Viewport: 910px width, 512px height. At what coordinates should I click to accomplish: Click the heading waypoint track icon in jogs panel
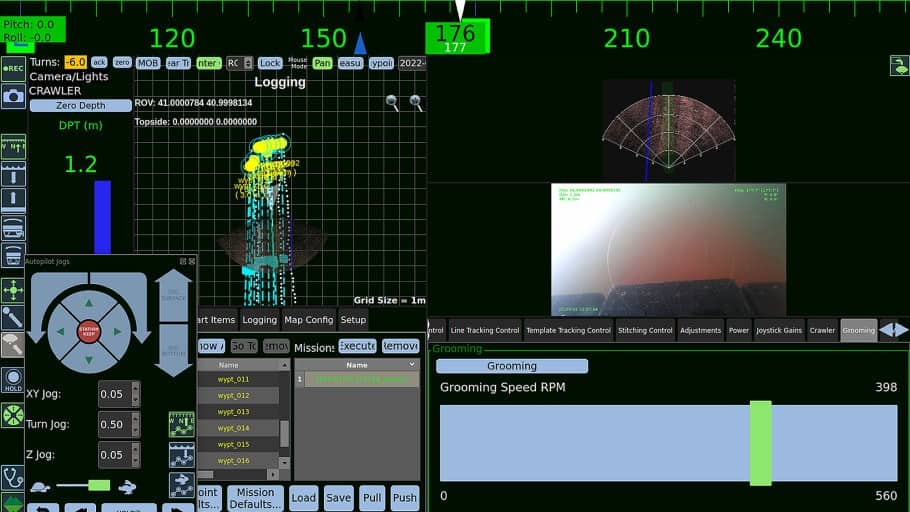click(182, 424)
